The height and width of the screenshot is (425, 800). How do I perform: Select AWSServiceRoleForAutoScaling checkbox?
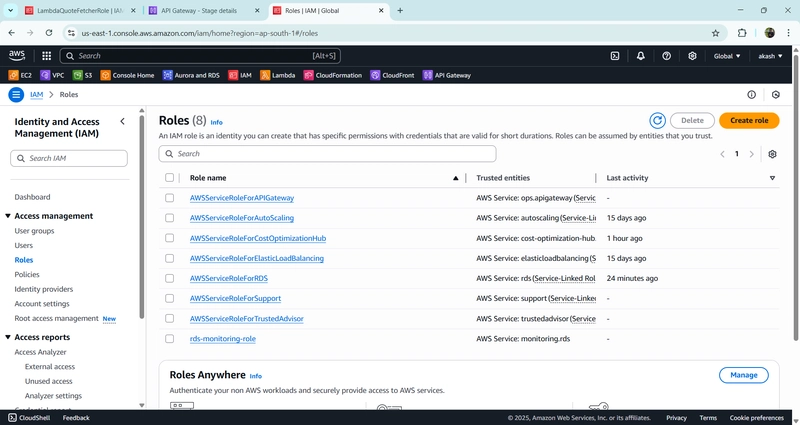[169, 218]
